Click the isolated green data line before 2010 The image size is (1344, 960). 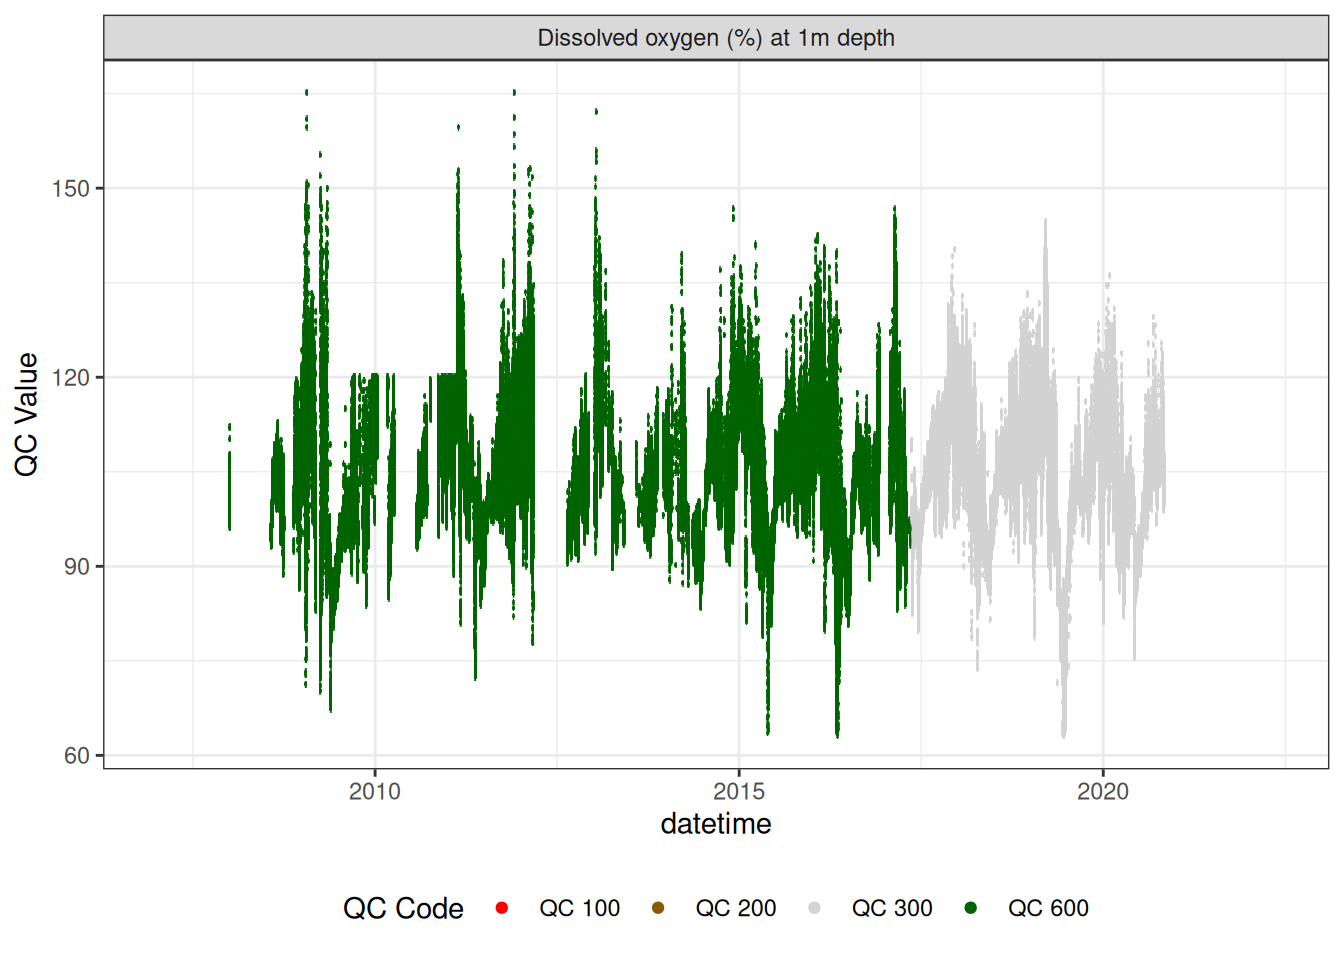pos(229,480)
